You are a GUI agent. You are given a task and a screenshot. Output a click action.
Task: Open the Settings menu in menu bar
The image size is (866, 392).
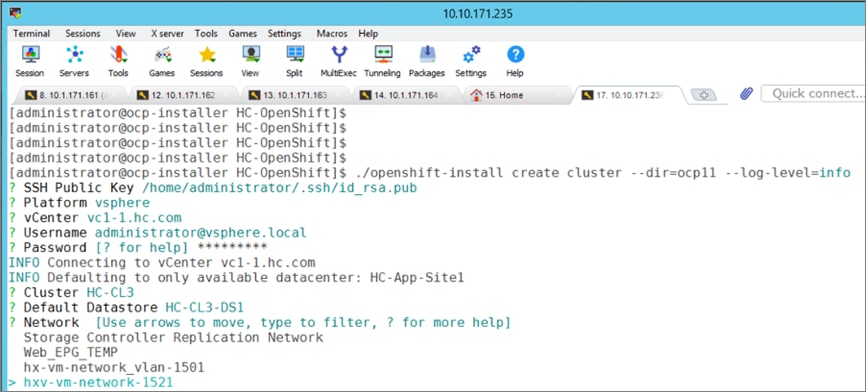(x=284, y=34)
